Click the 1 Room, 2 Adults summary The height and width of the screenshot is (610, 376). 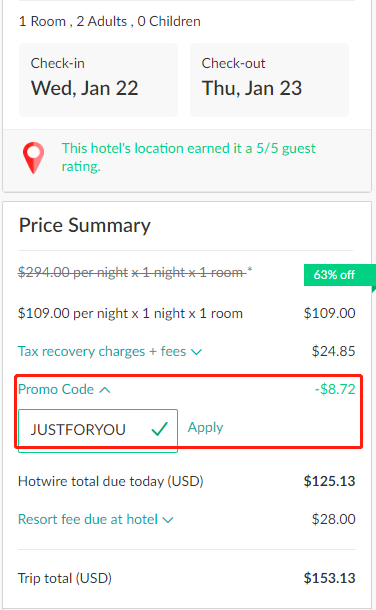pos(110,21)
